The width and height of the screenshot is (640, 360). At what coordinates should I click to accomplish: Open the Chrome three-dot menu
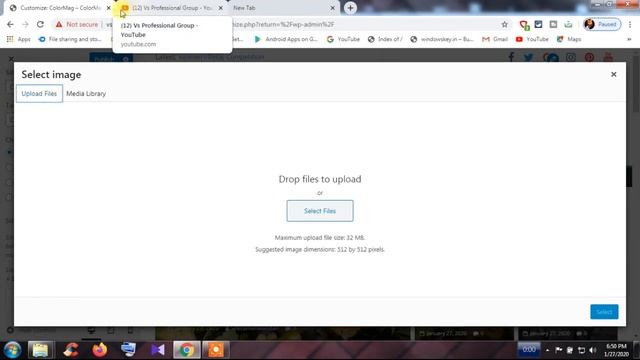630,24
